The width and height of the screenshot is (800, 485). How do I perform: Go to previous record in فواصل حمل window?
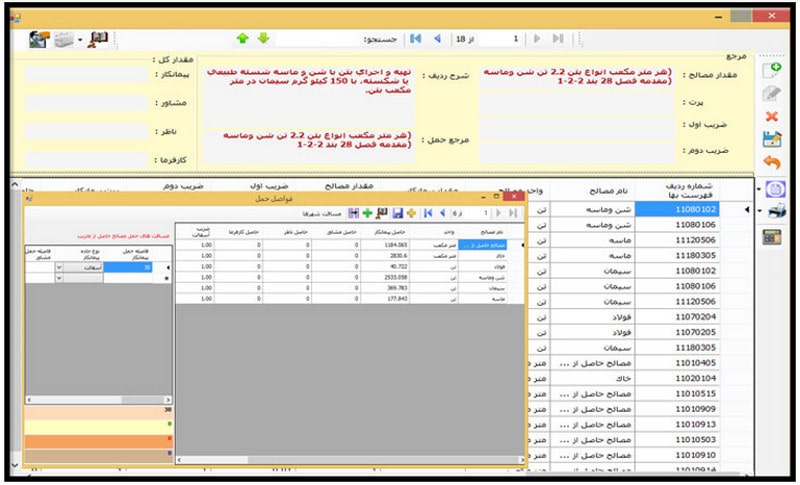(x=442, y=213)
